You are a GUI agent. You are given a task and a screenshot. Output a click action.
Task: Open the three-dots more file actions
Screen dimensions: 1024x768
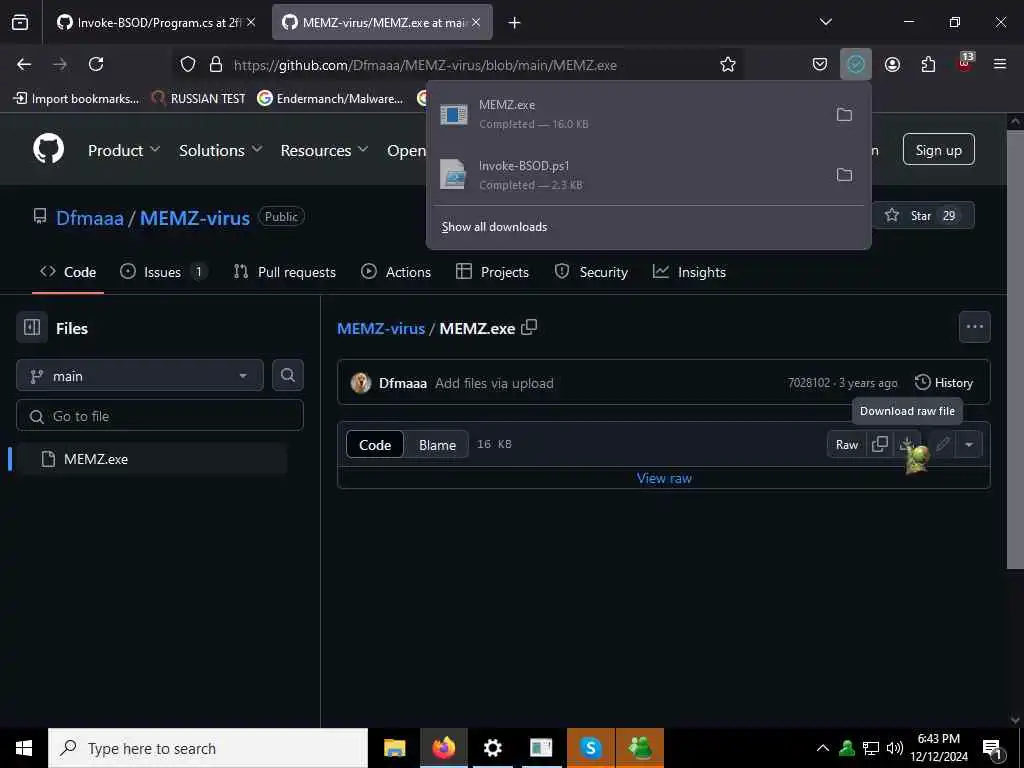(x=974, y=327)
